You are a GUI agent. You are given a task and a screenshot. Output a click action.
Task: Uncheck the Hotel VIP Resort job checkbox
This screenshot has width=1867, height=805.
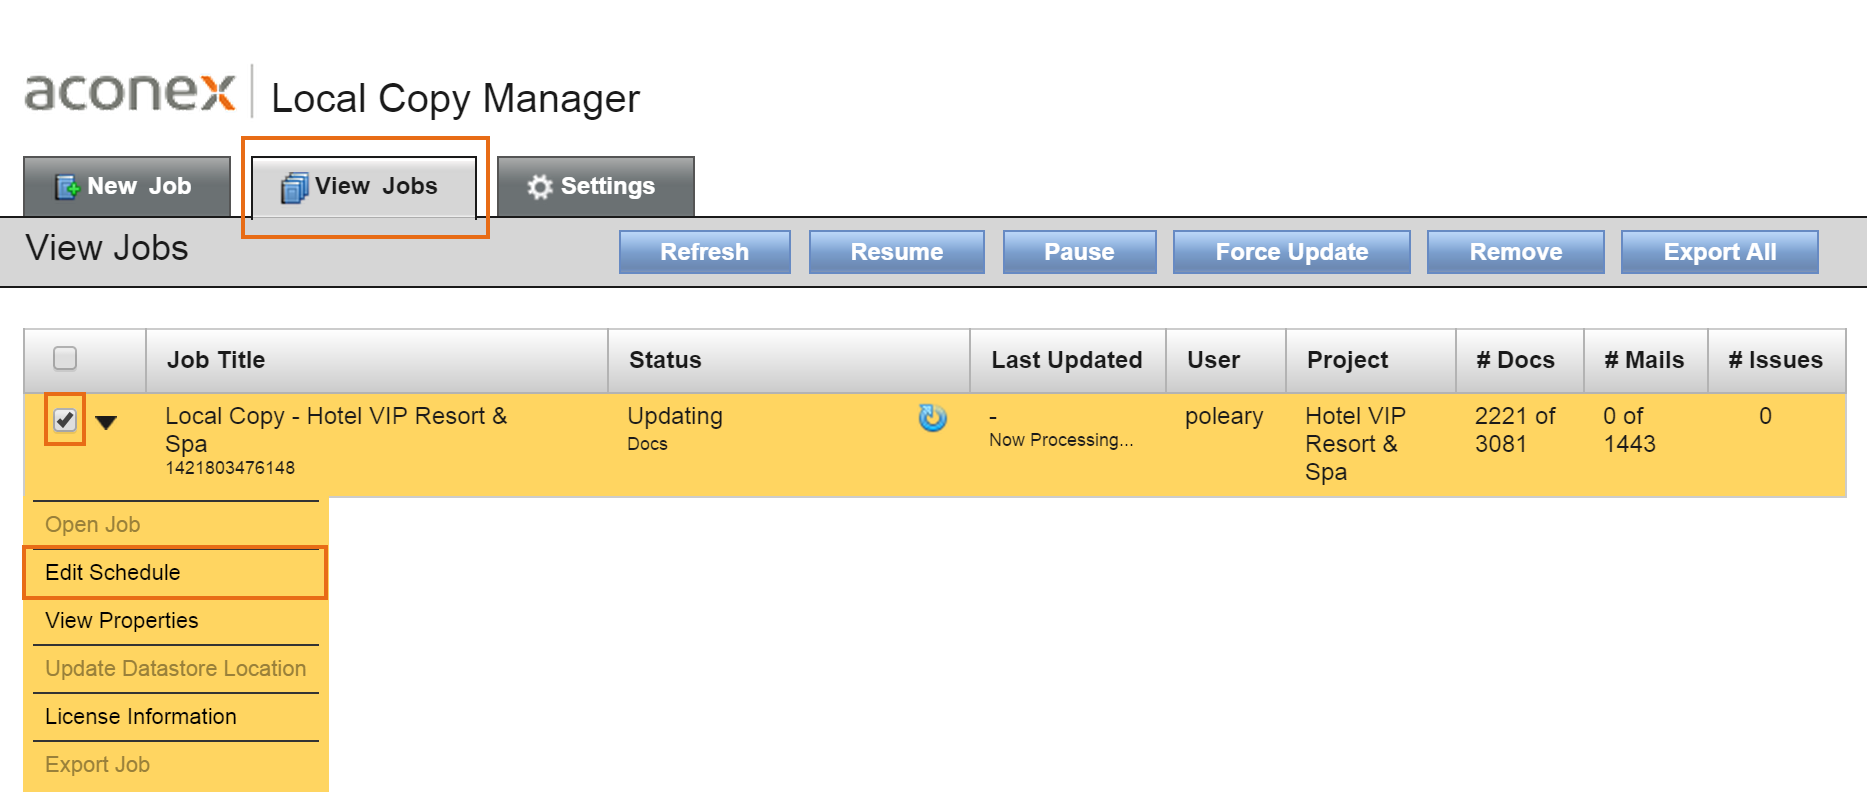tap(65, 420)
